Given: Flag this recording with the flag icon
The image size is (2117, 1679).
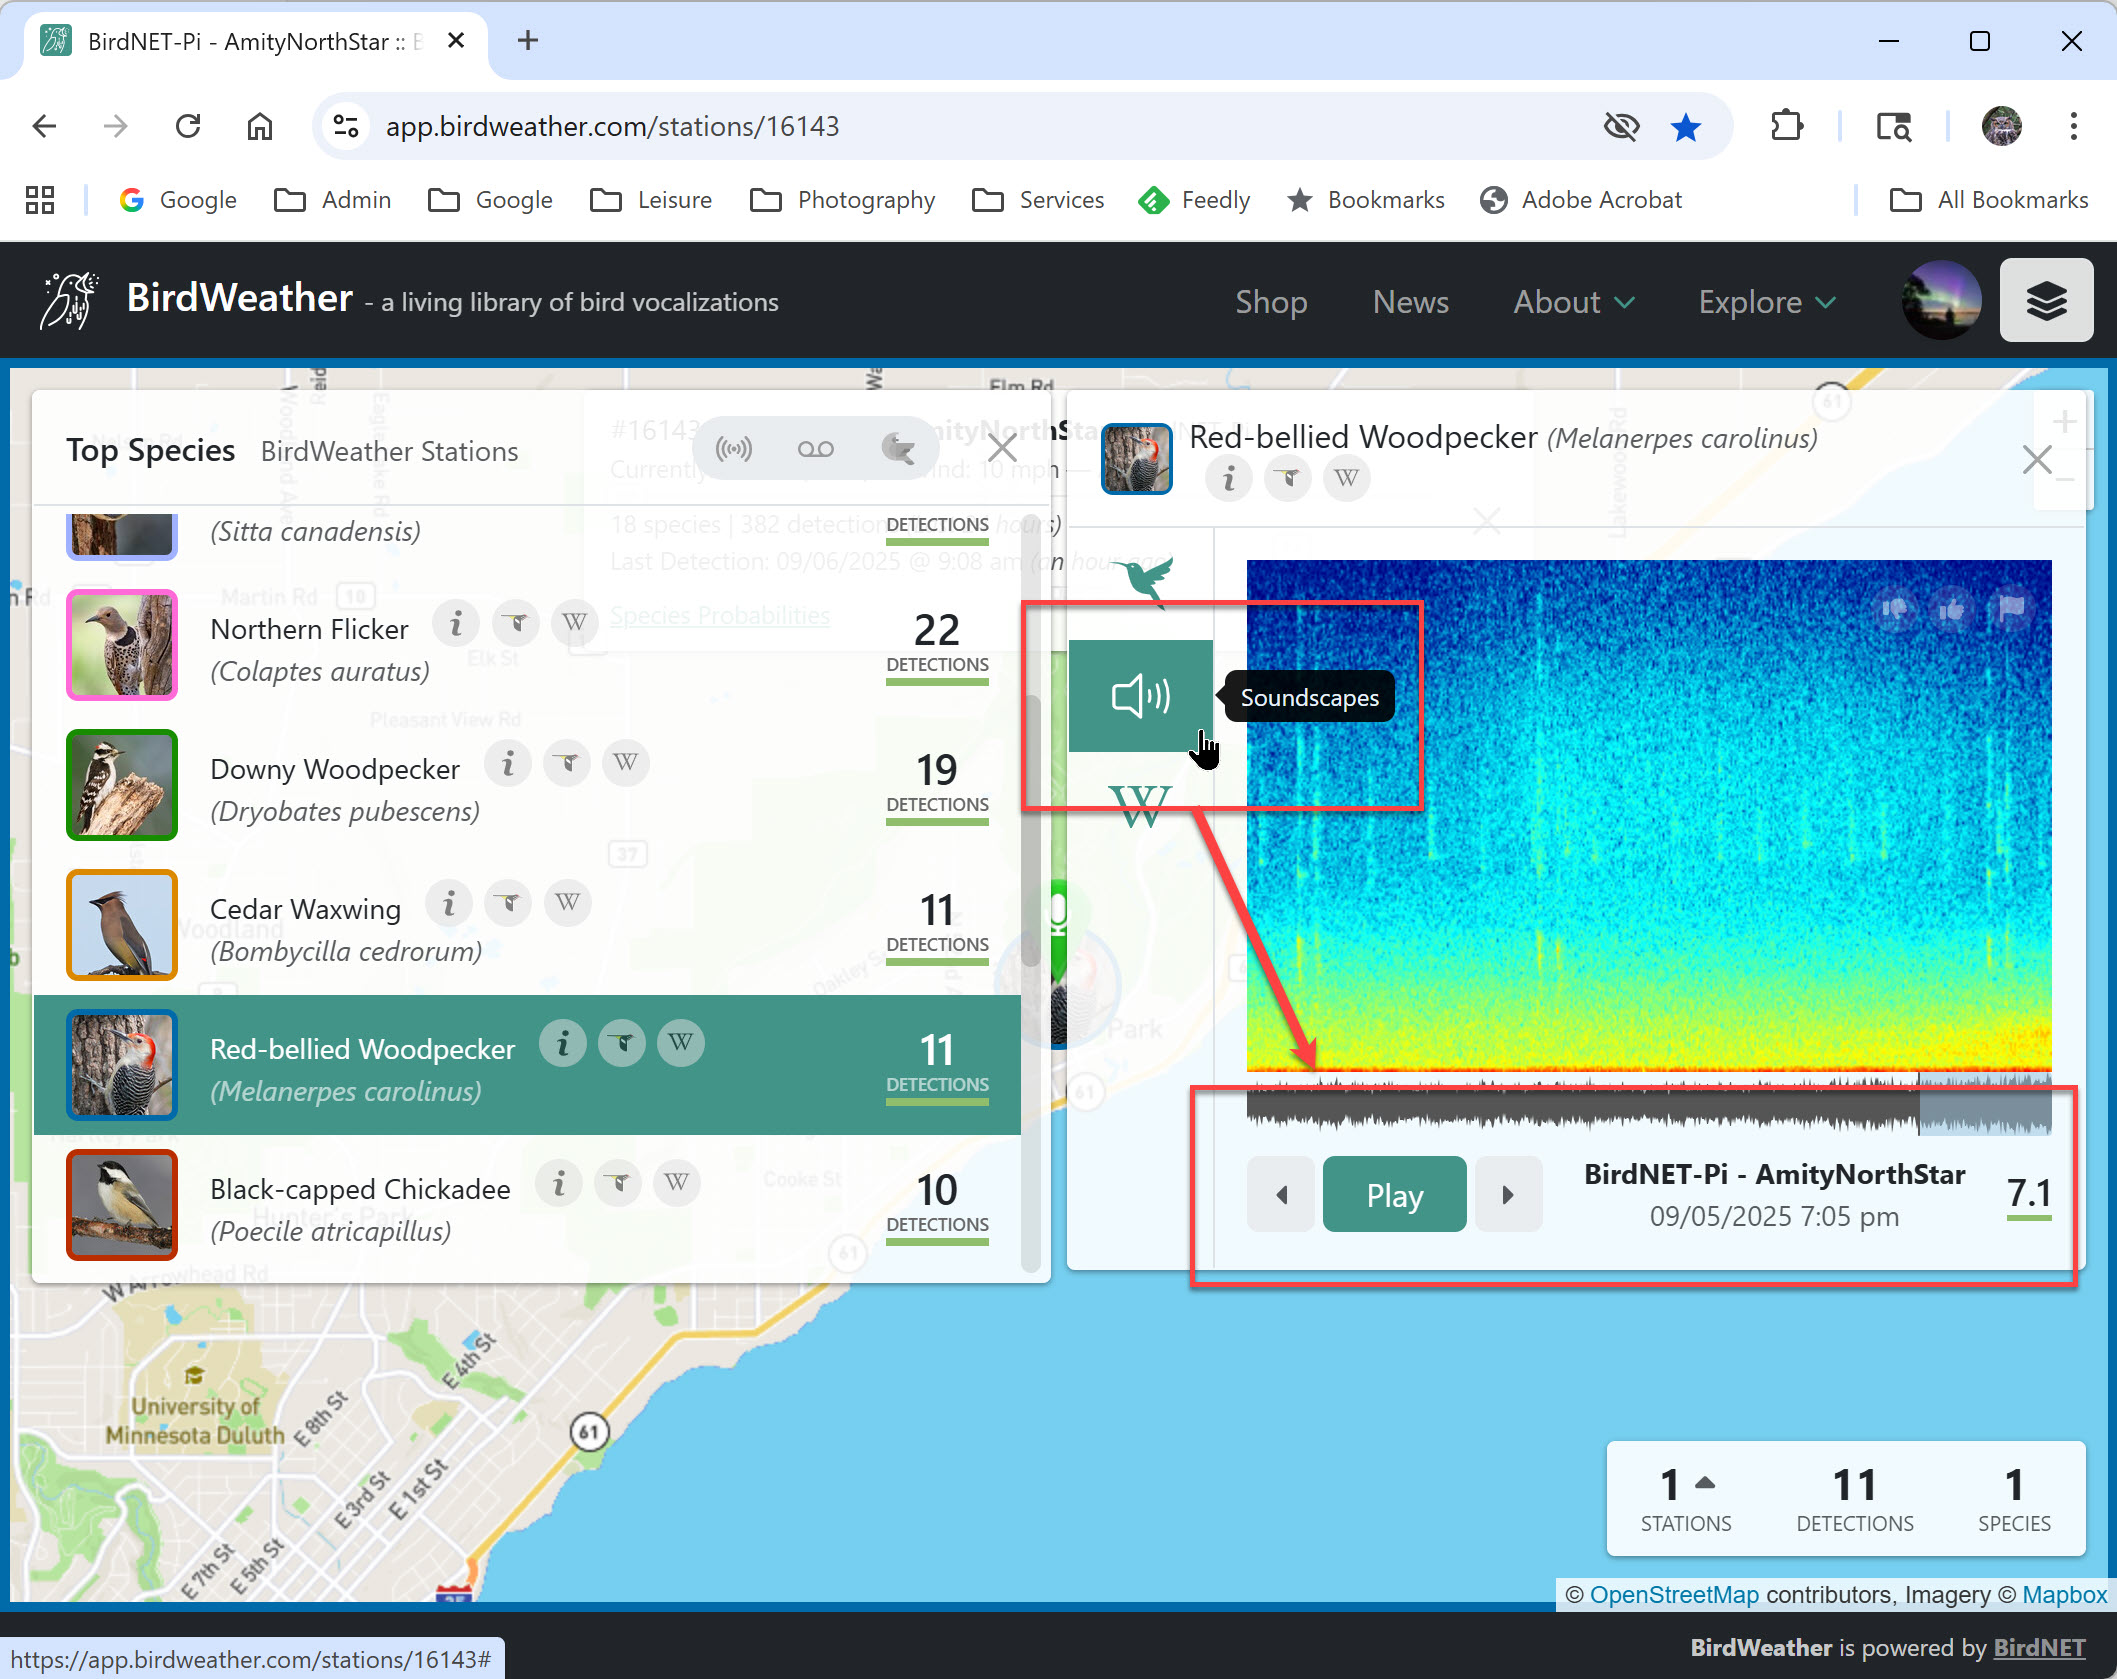Looking at the screenshot, I should click(2011, 609).
